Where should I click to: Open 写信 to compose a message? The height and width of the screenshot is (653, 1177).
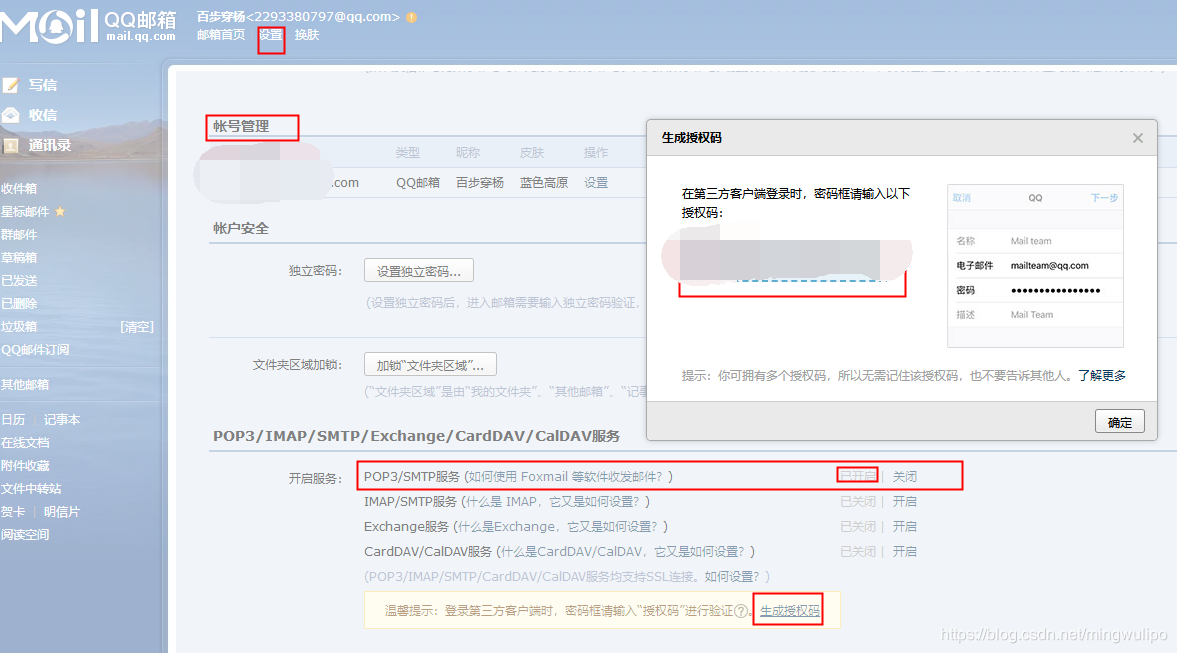point(43,86)
